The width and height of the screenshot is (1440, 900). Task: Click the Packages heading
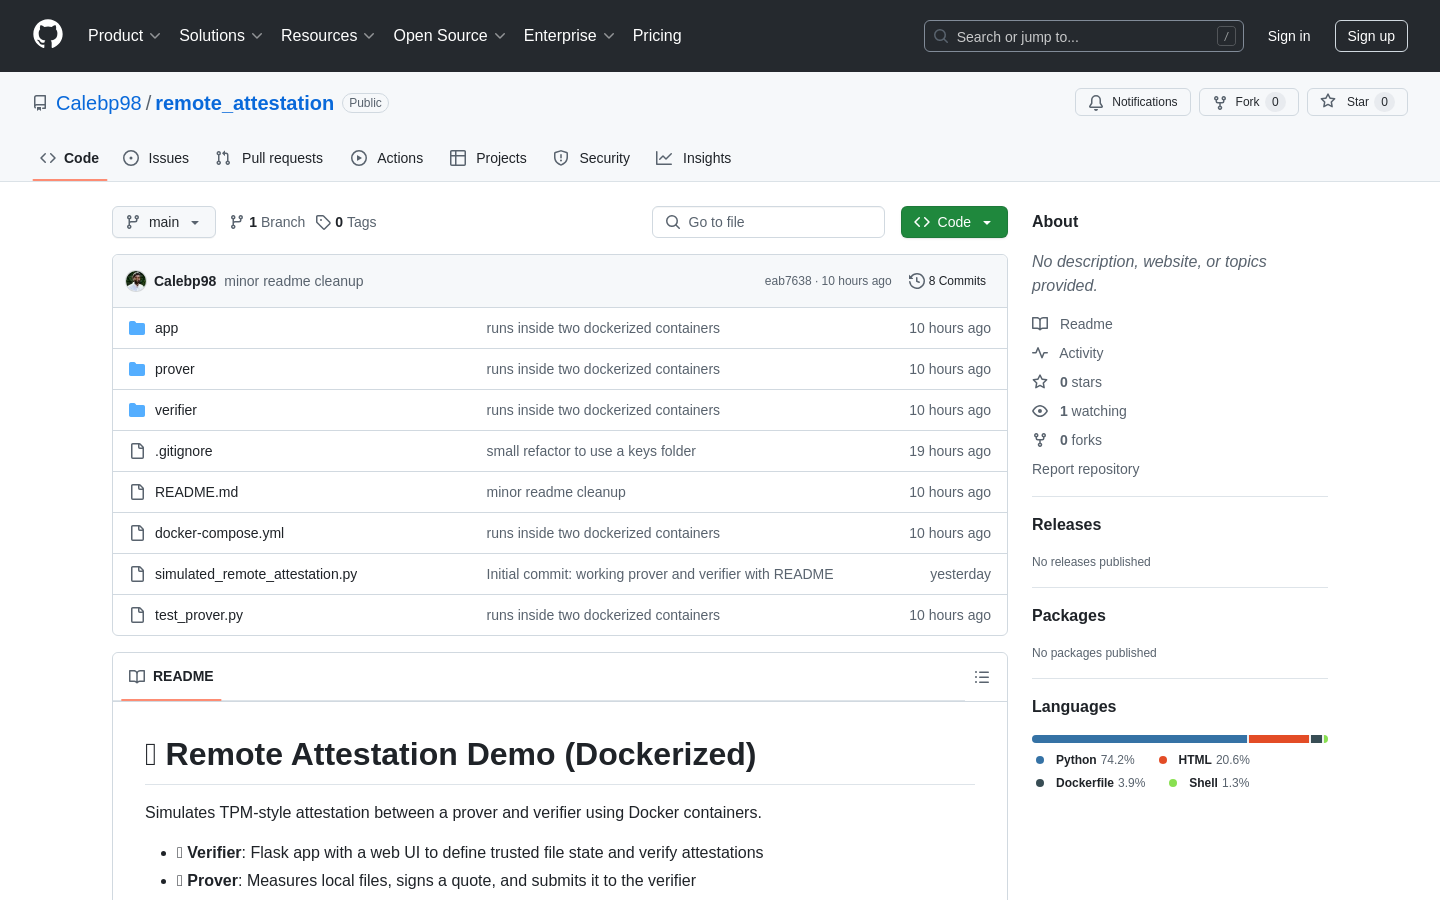pyautogui.click(x=1069, y=615)
